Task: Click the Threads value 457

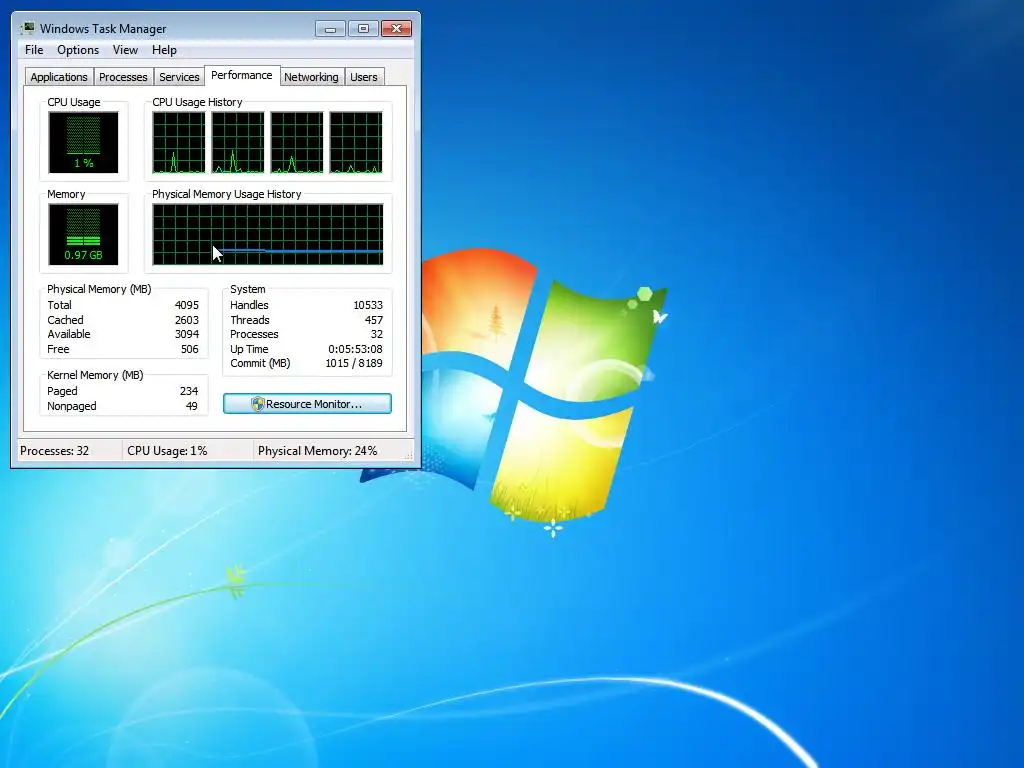Action: pos(374,320)
